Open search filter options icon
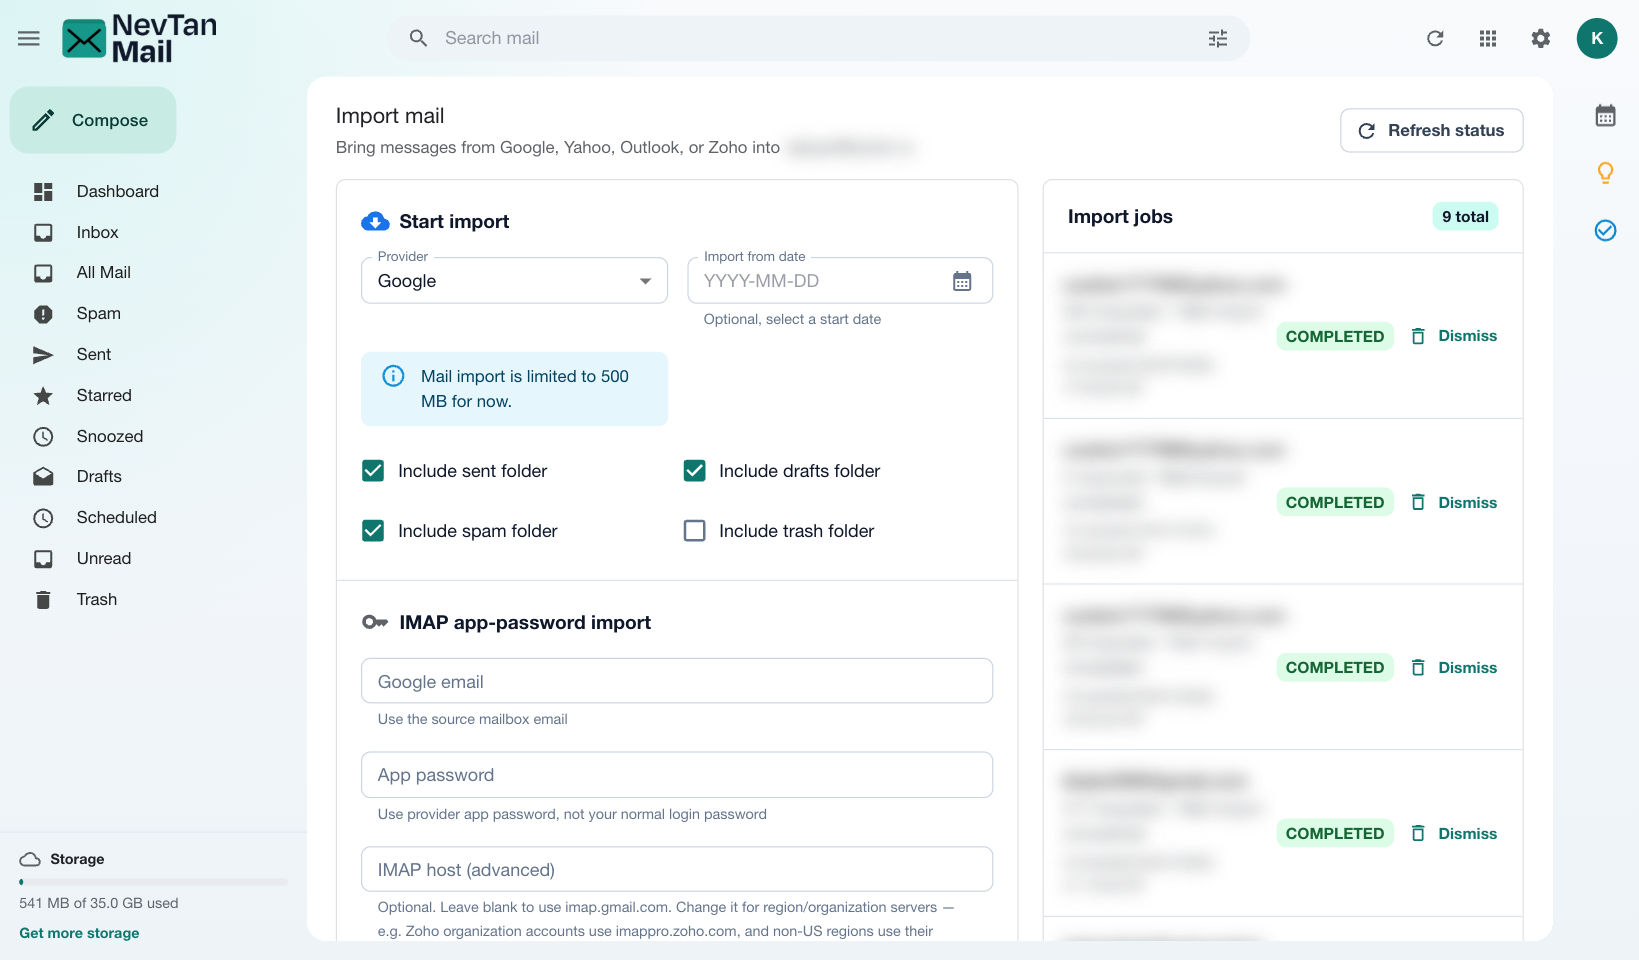This screenshot has height=960, width=1639. pos(1217,38)
